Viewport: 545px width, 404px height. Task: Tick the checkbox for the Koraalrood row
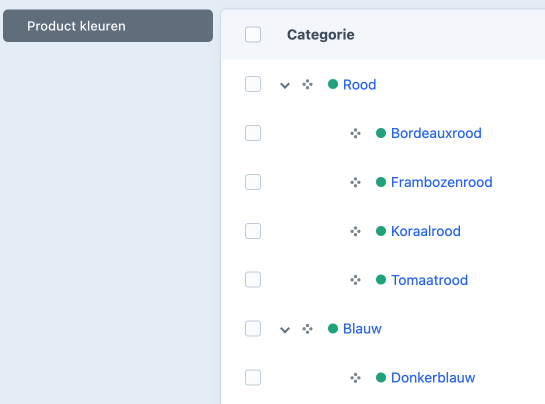point(253,231)
